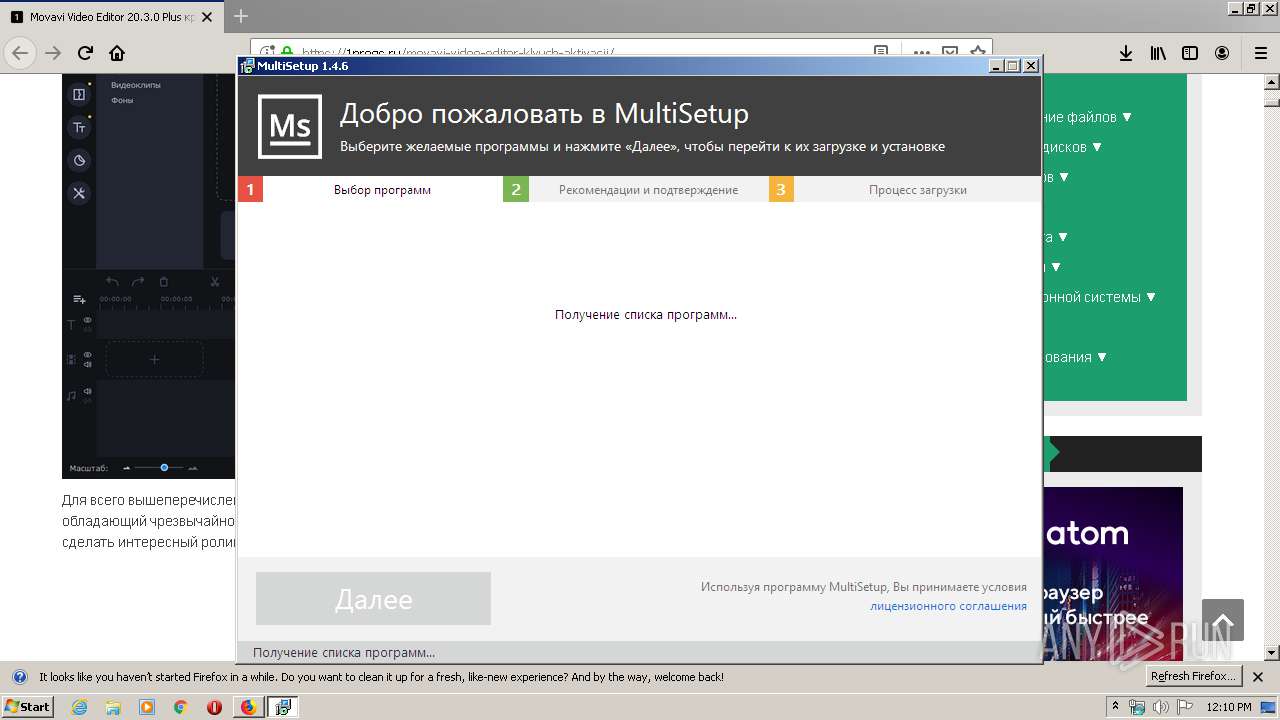This screenshot has width=1280, height=720.
Task: Reload the current Firefox page
Action: pyautogui.click(x=86, y=53)
